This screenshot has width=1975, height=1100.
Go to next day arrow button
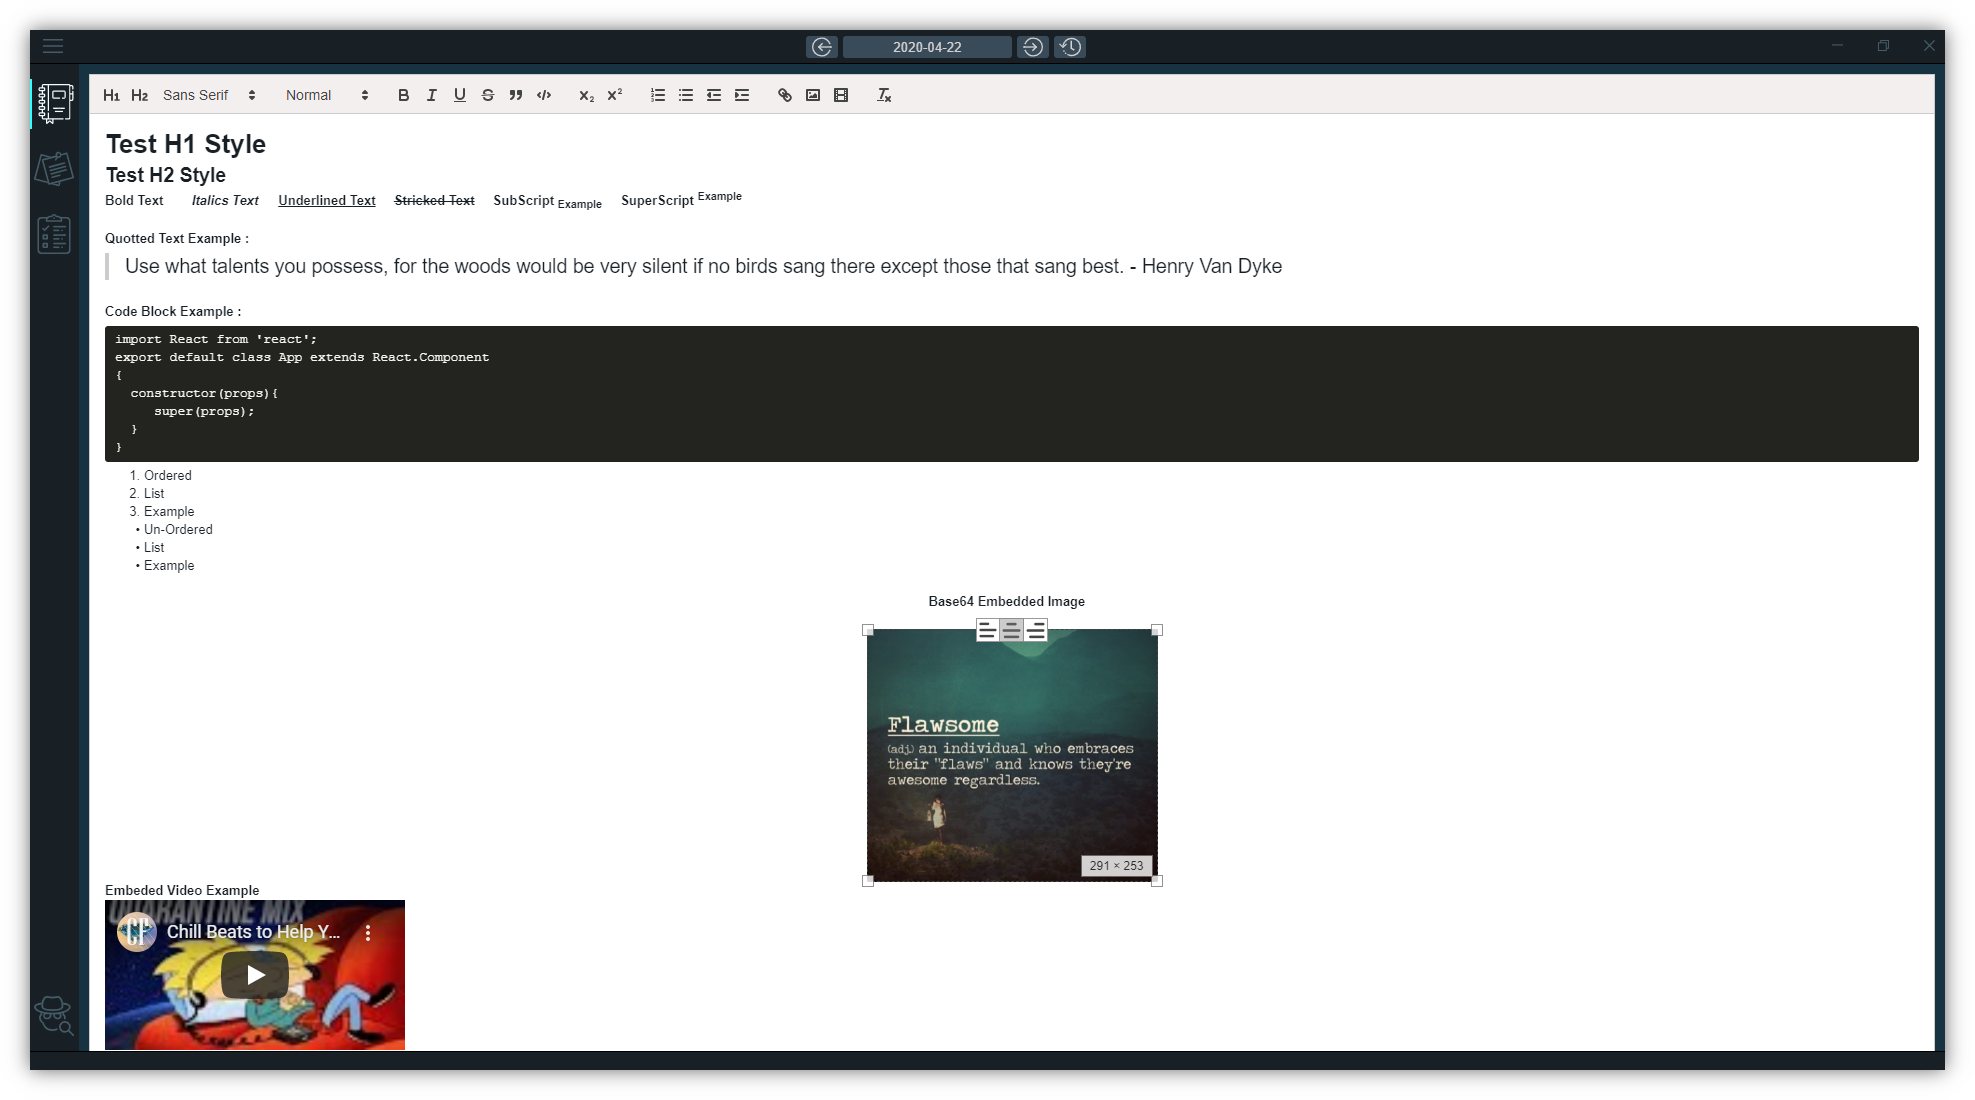pos(1033,47)
